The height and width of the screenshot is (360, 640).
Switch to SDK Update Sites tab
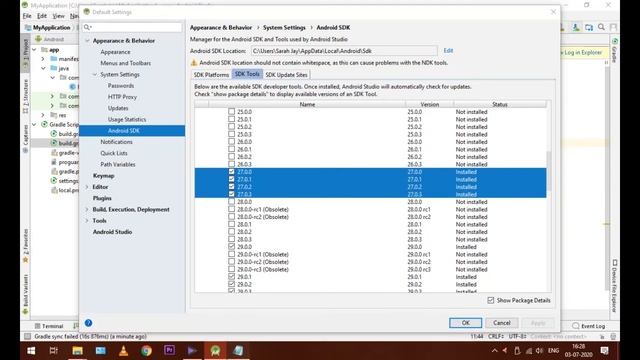point(286,75)
